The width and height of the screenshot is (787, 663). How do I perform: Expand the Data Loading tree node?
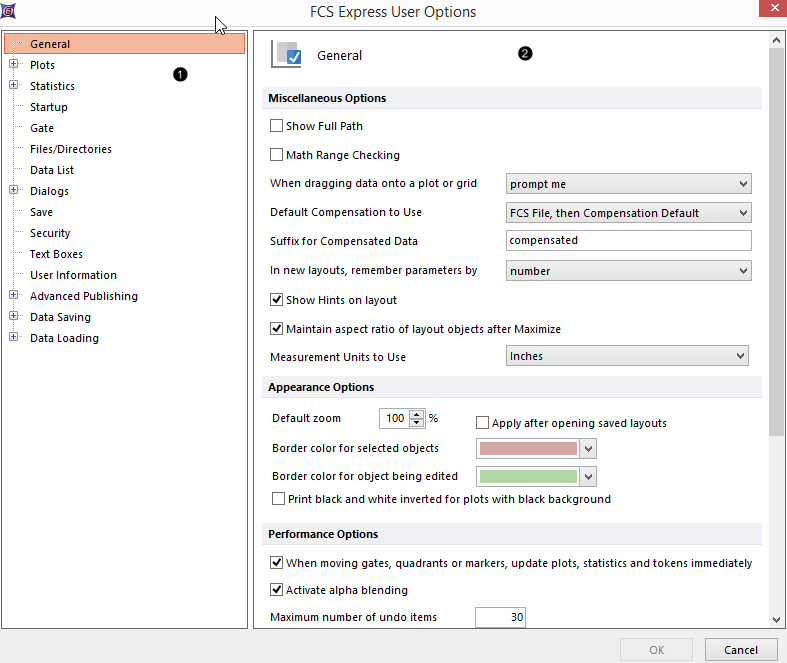[x=14, y=338]
